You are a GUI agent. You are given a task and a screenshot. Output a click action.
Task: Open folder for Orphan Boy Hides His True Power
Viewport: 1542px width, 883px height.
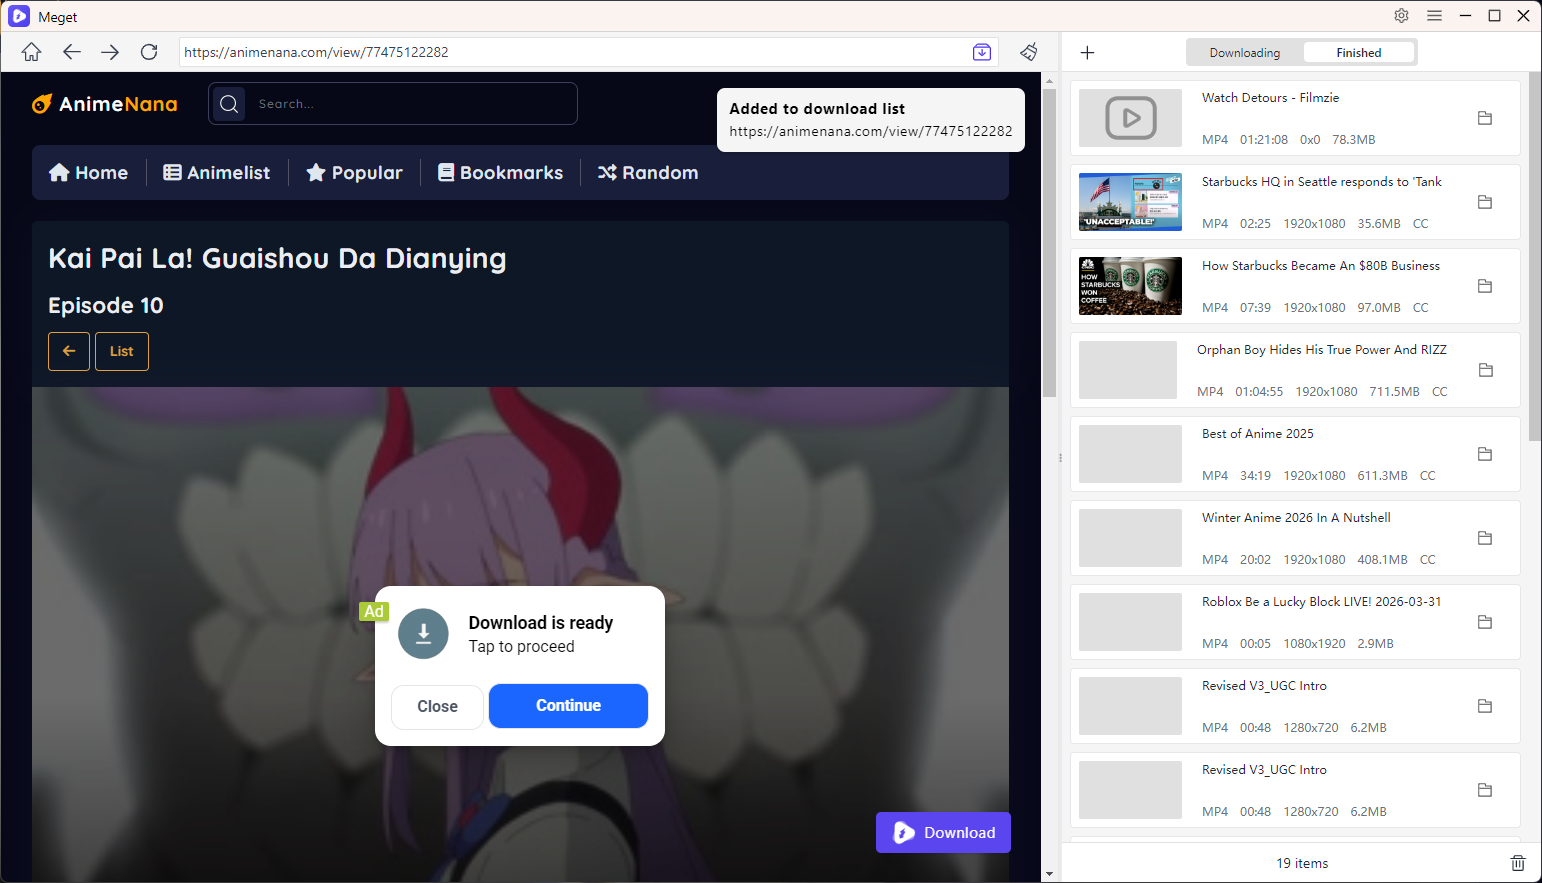tap(1485, 370)
